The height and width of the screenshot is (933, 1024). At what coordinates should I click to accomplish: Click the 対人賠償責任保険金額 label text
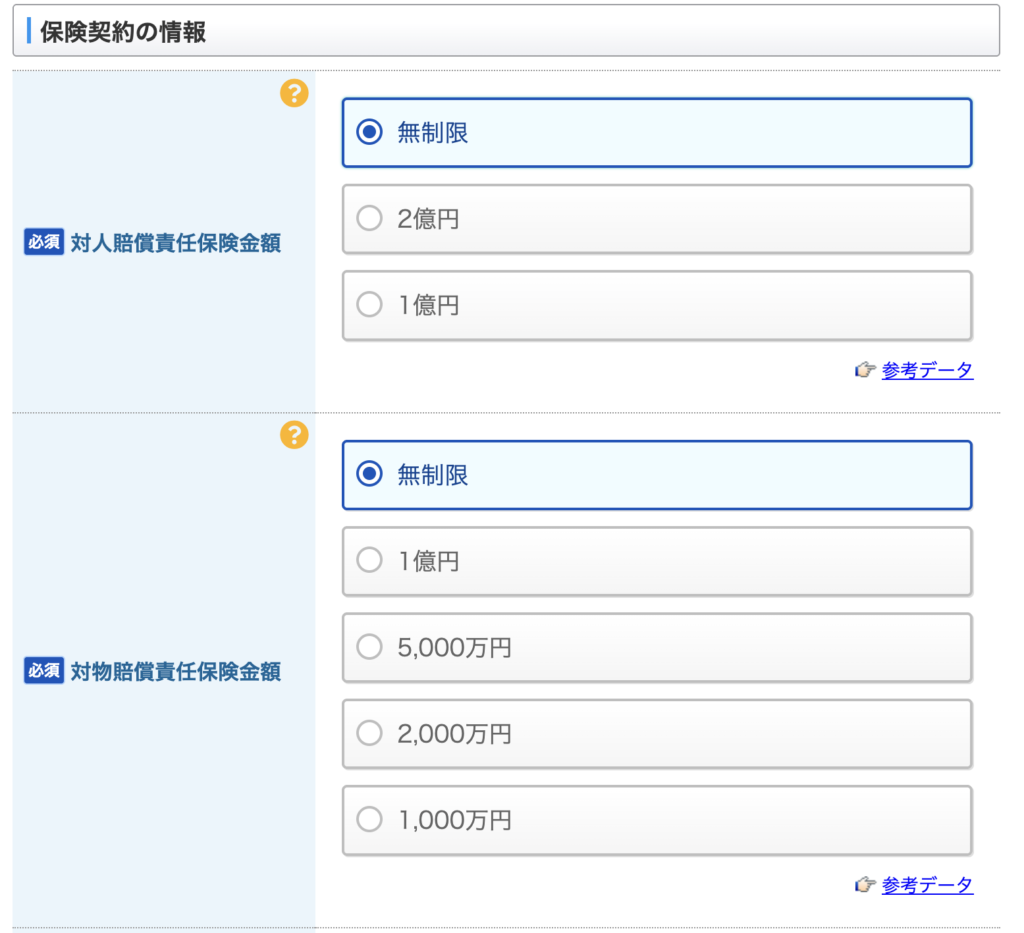pyautogui.click(x=176, y=243)
